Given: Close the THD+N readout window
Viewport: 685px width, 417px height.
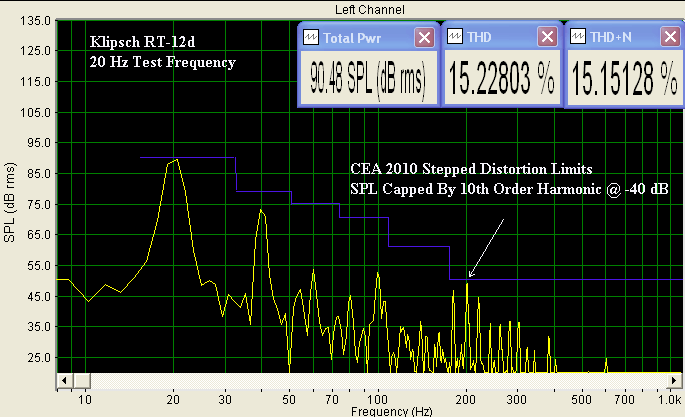Looking at the screenshot, I should tap(670, 37).
